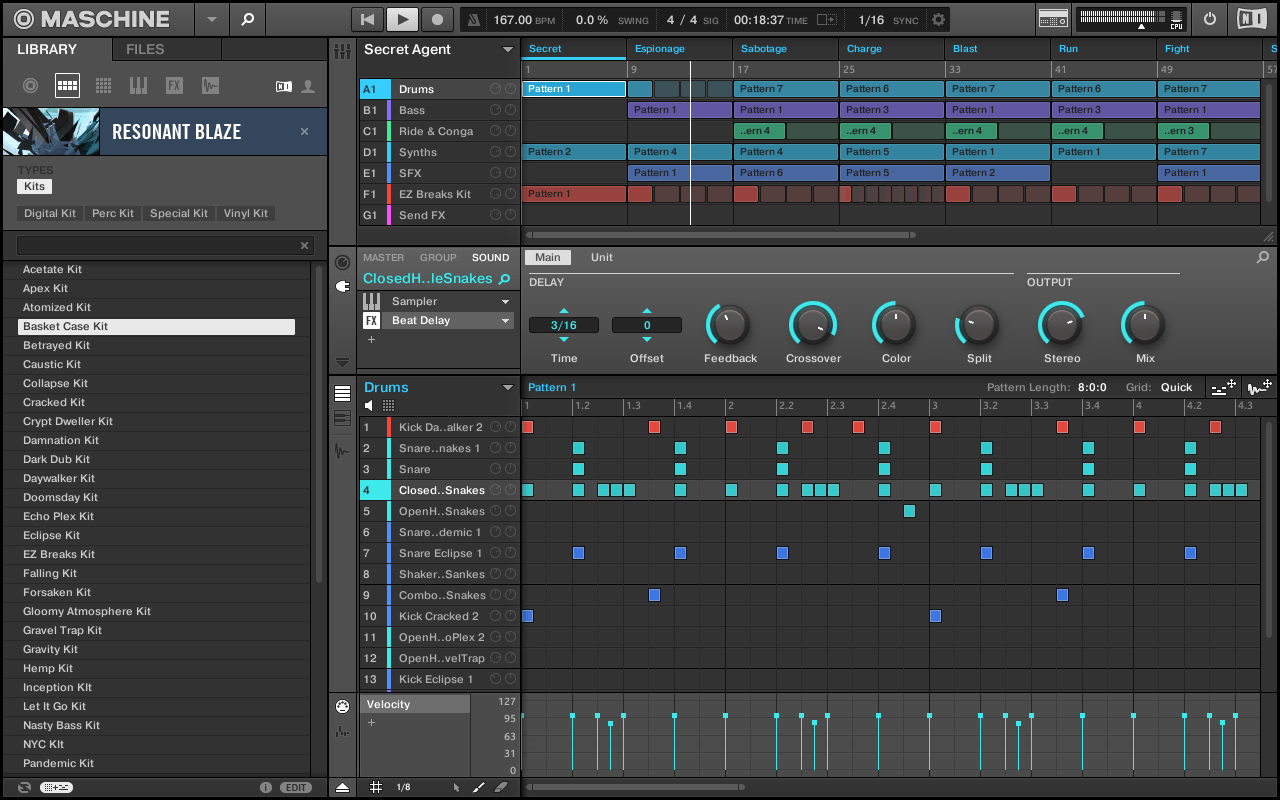Filter by Special Kit tag
The image size is (1280, 800).
pyautogui.click(x=179, y=214)
